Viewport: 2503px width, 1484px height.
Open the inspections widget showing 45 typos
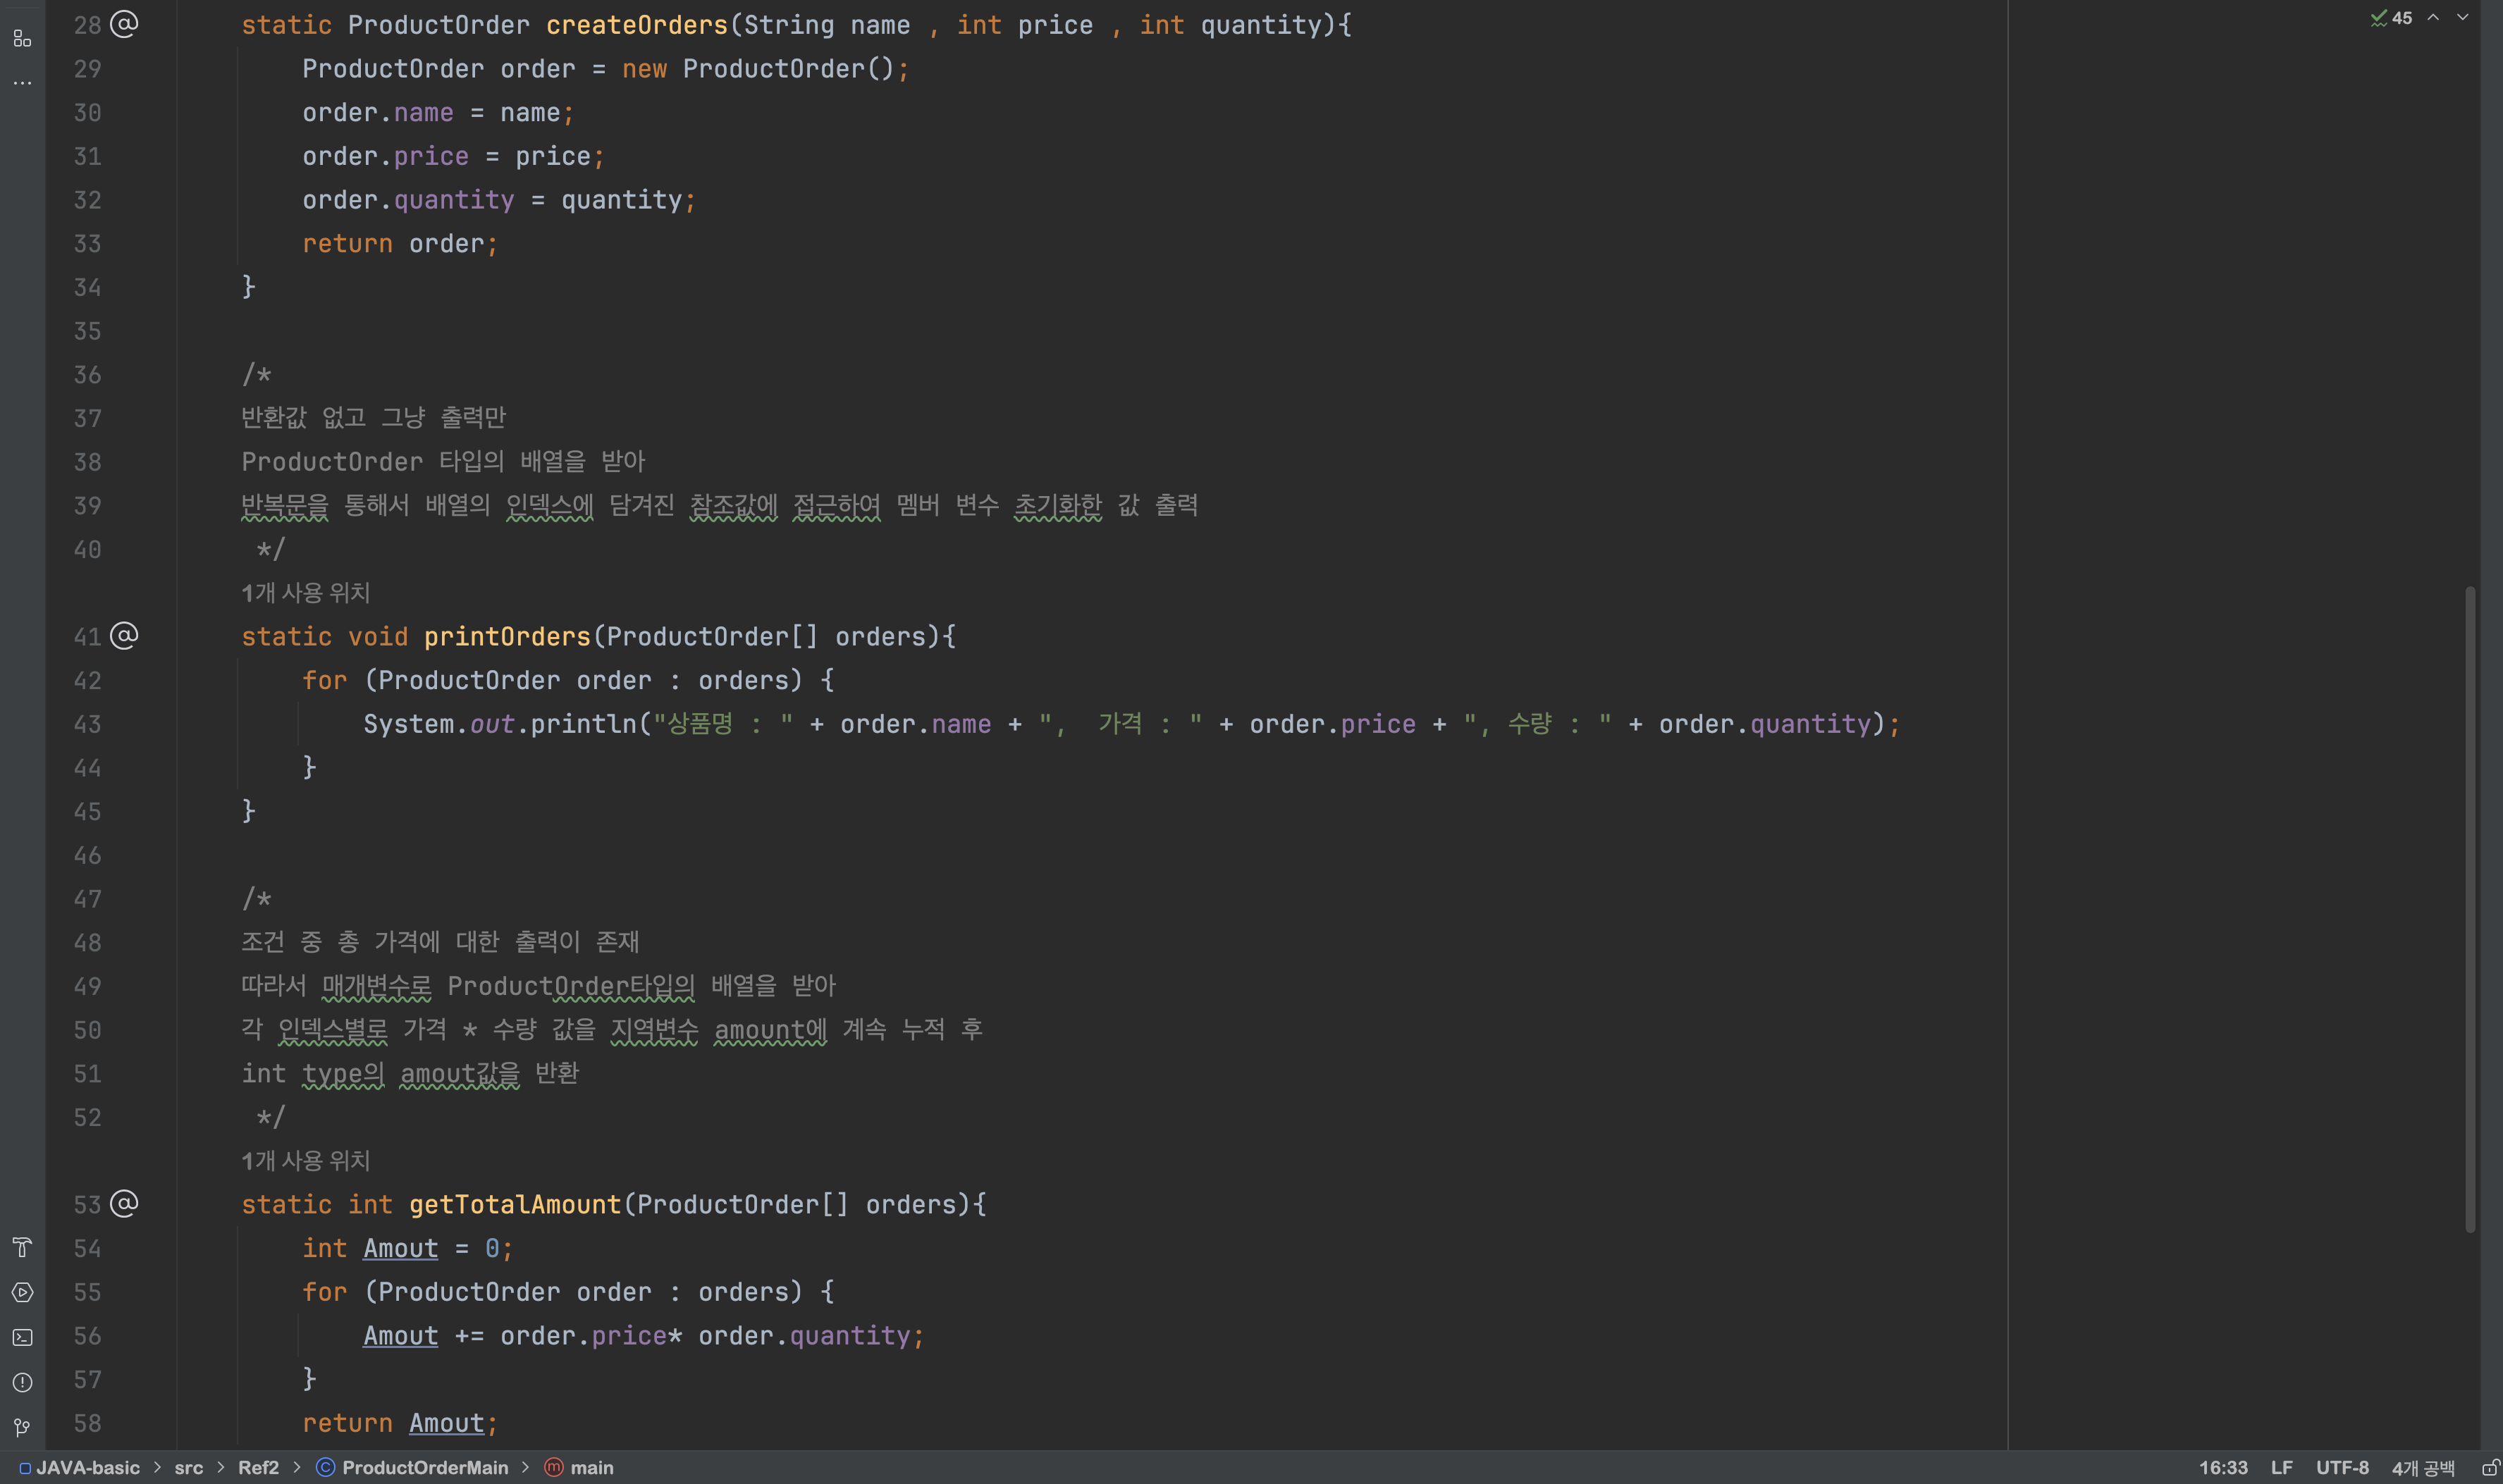2392,18
